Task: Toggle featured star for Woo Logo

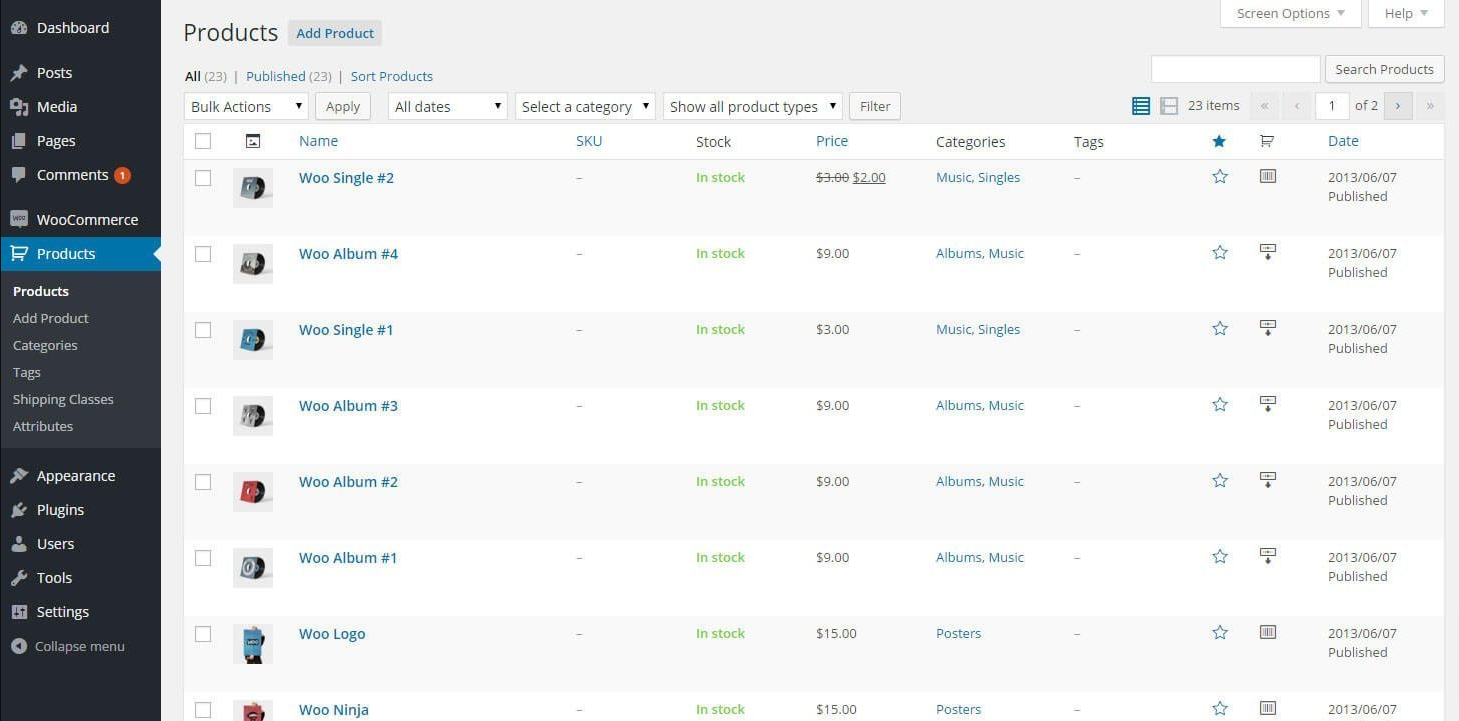Action: tap(1219, 633)
